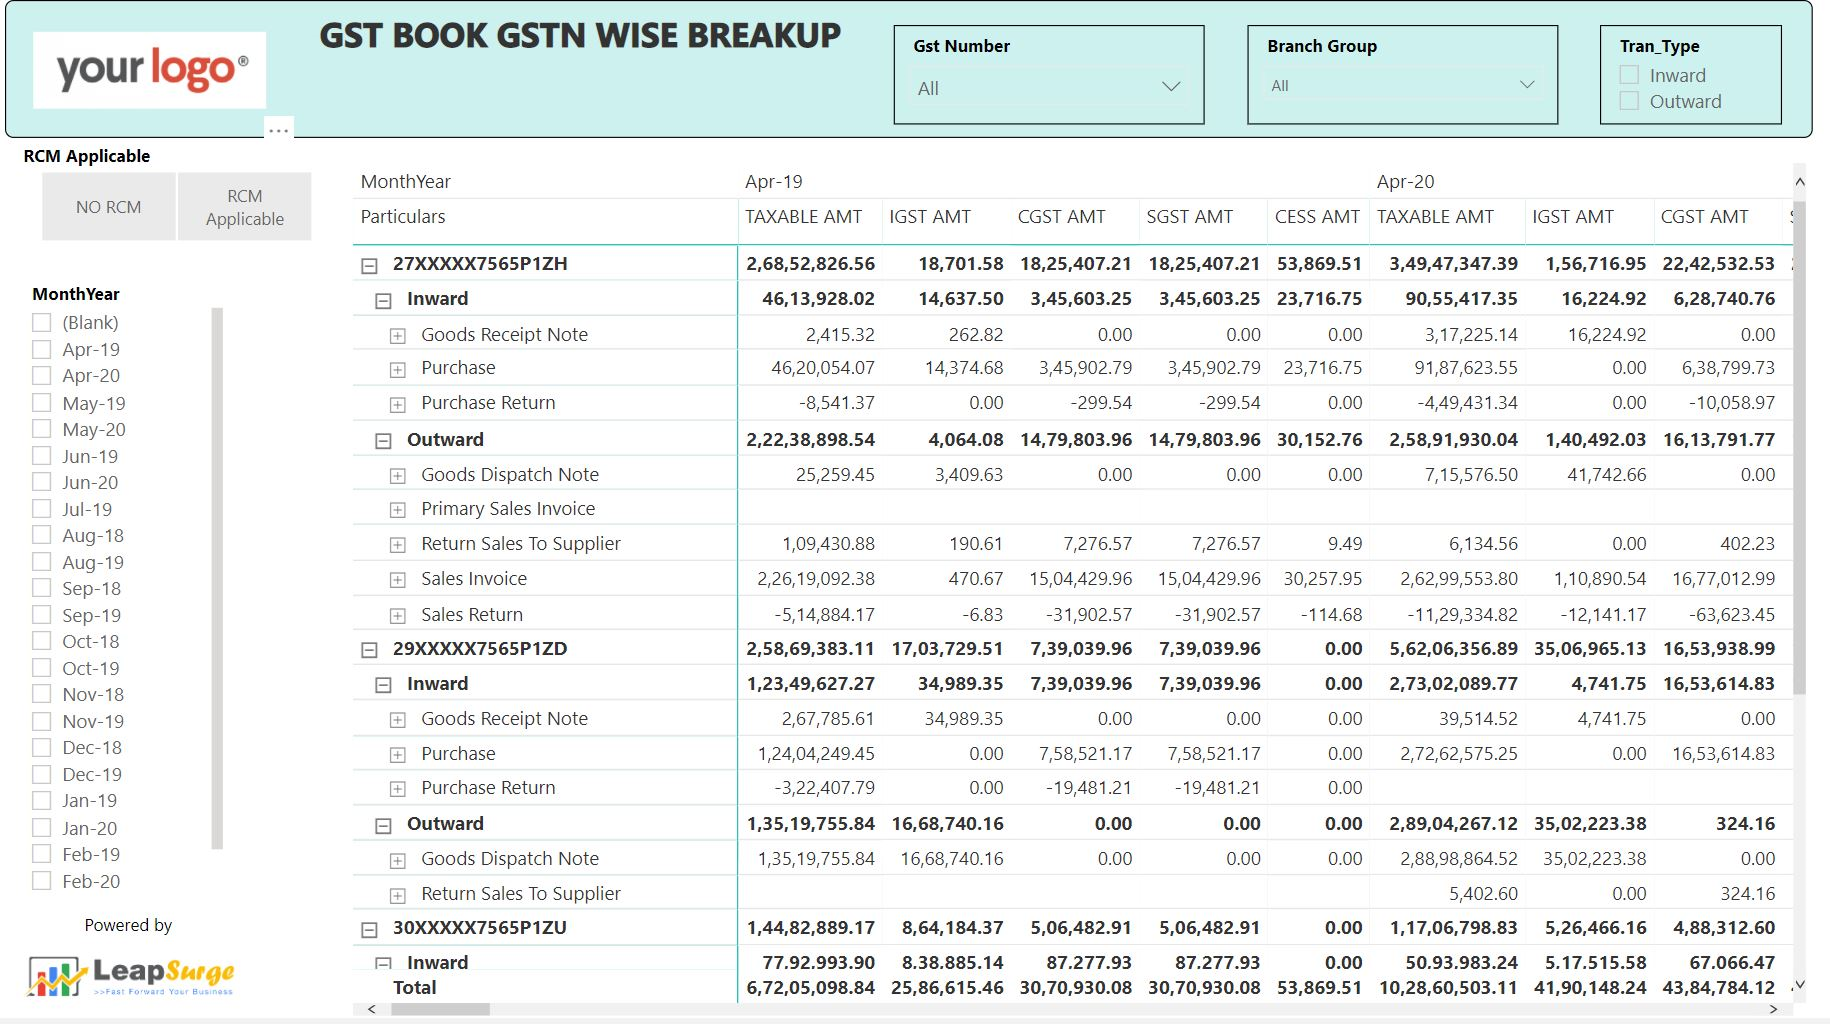Screen dimensions: 1830x1024
Task: Check the Outward transaction type box
Action: (1629, 101)
